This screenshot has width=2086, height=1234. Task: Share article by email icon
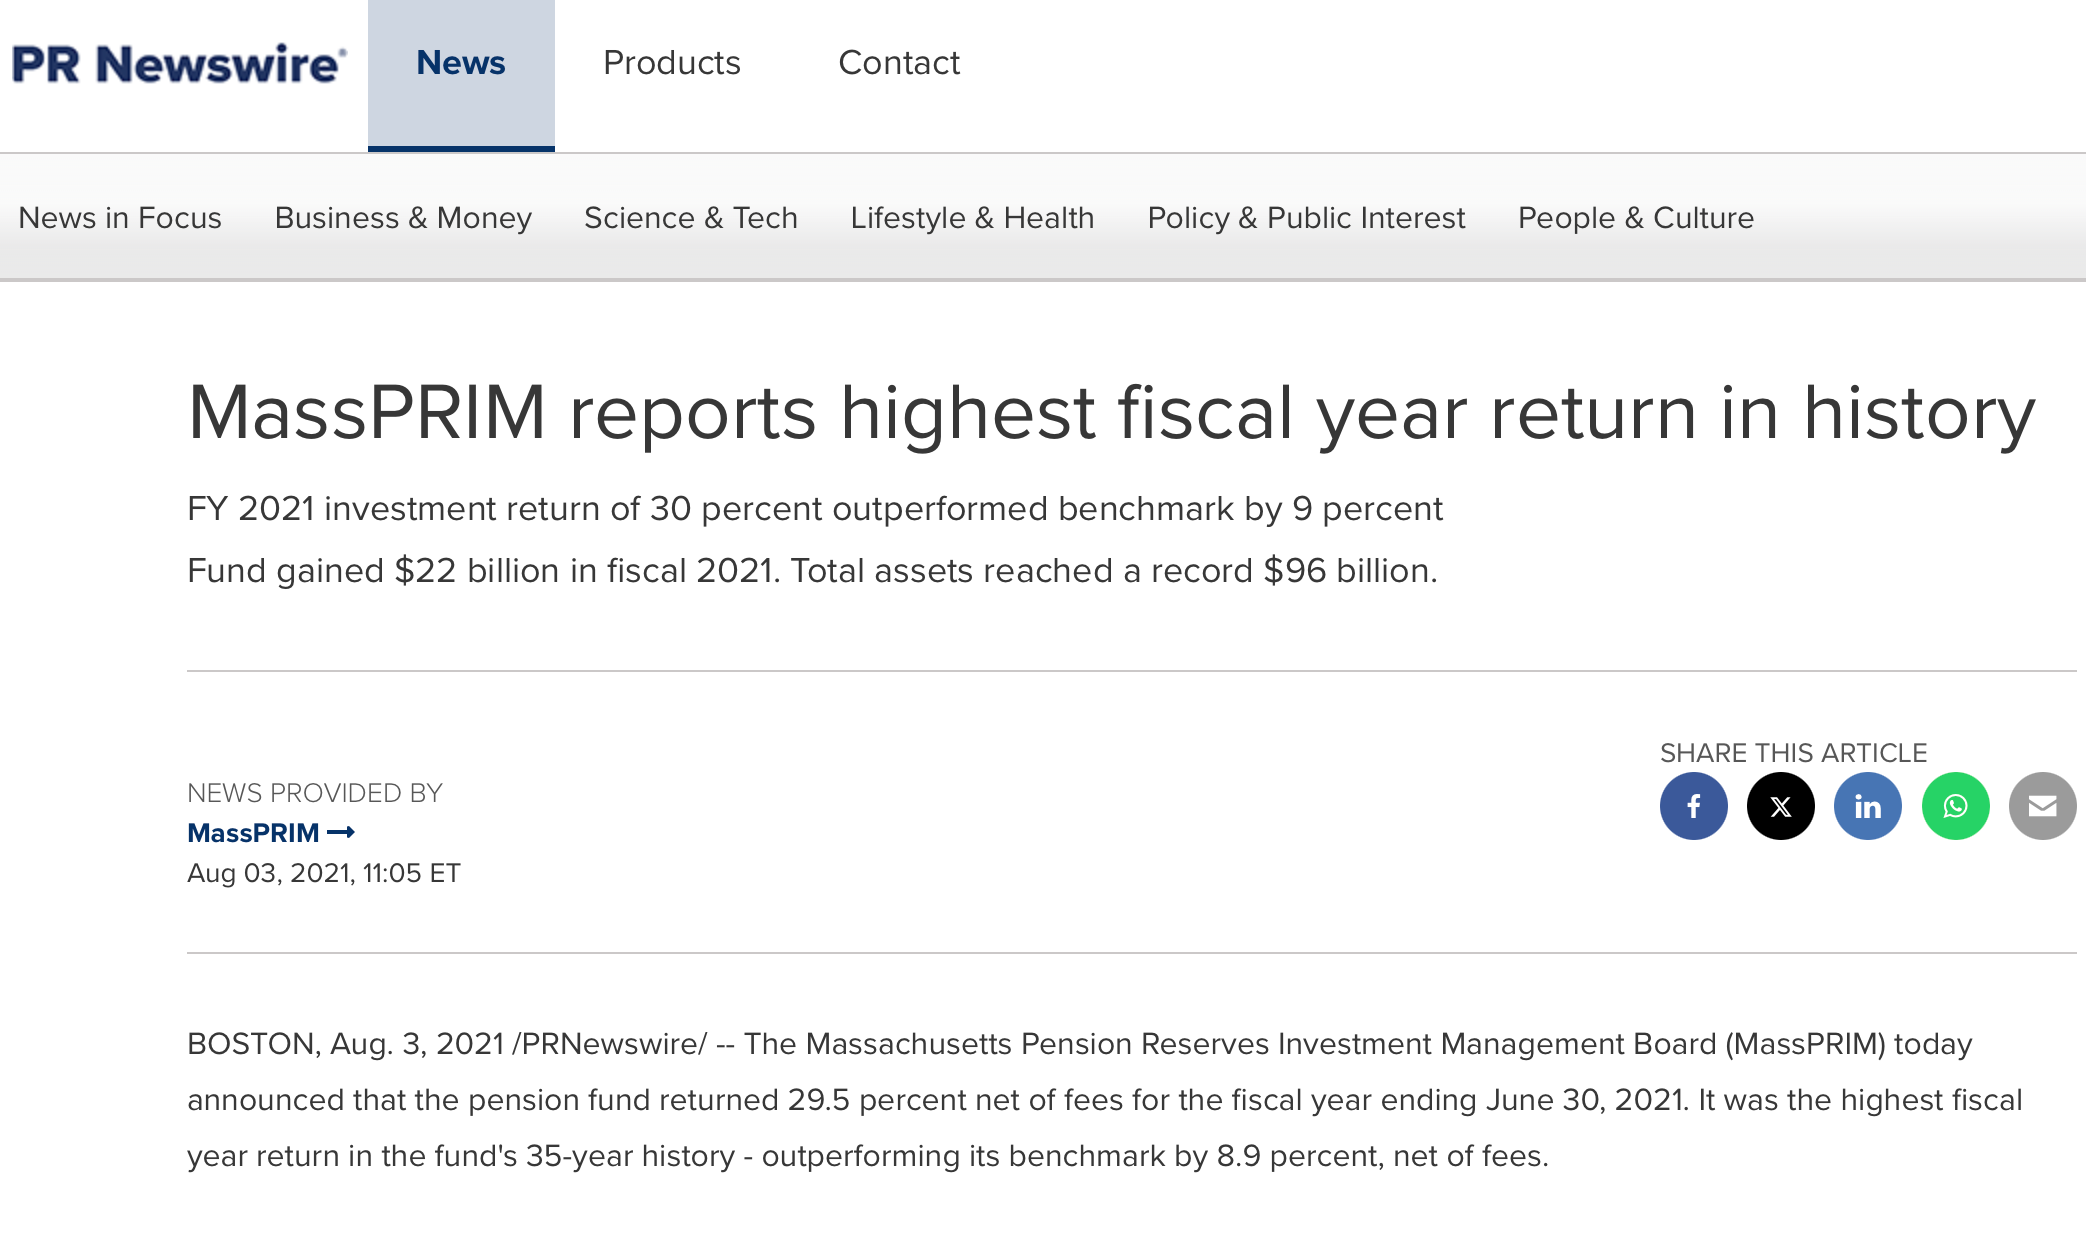tap(2042, 806)
